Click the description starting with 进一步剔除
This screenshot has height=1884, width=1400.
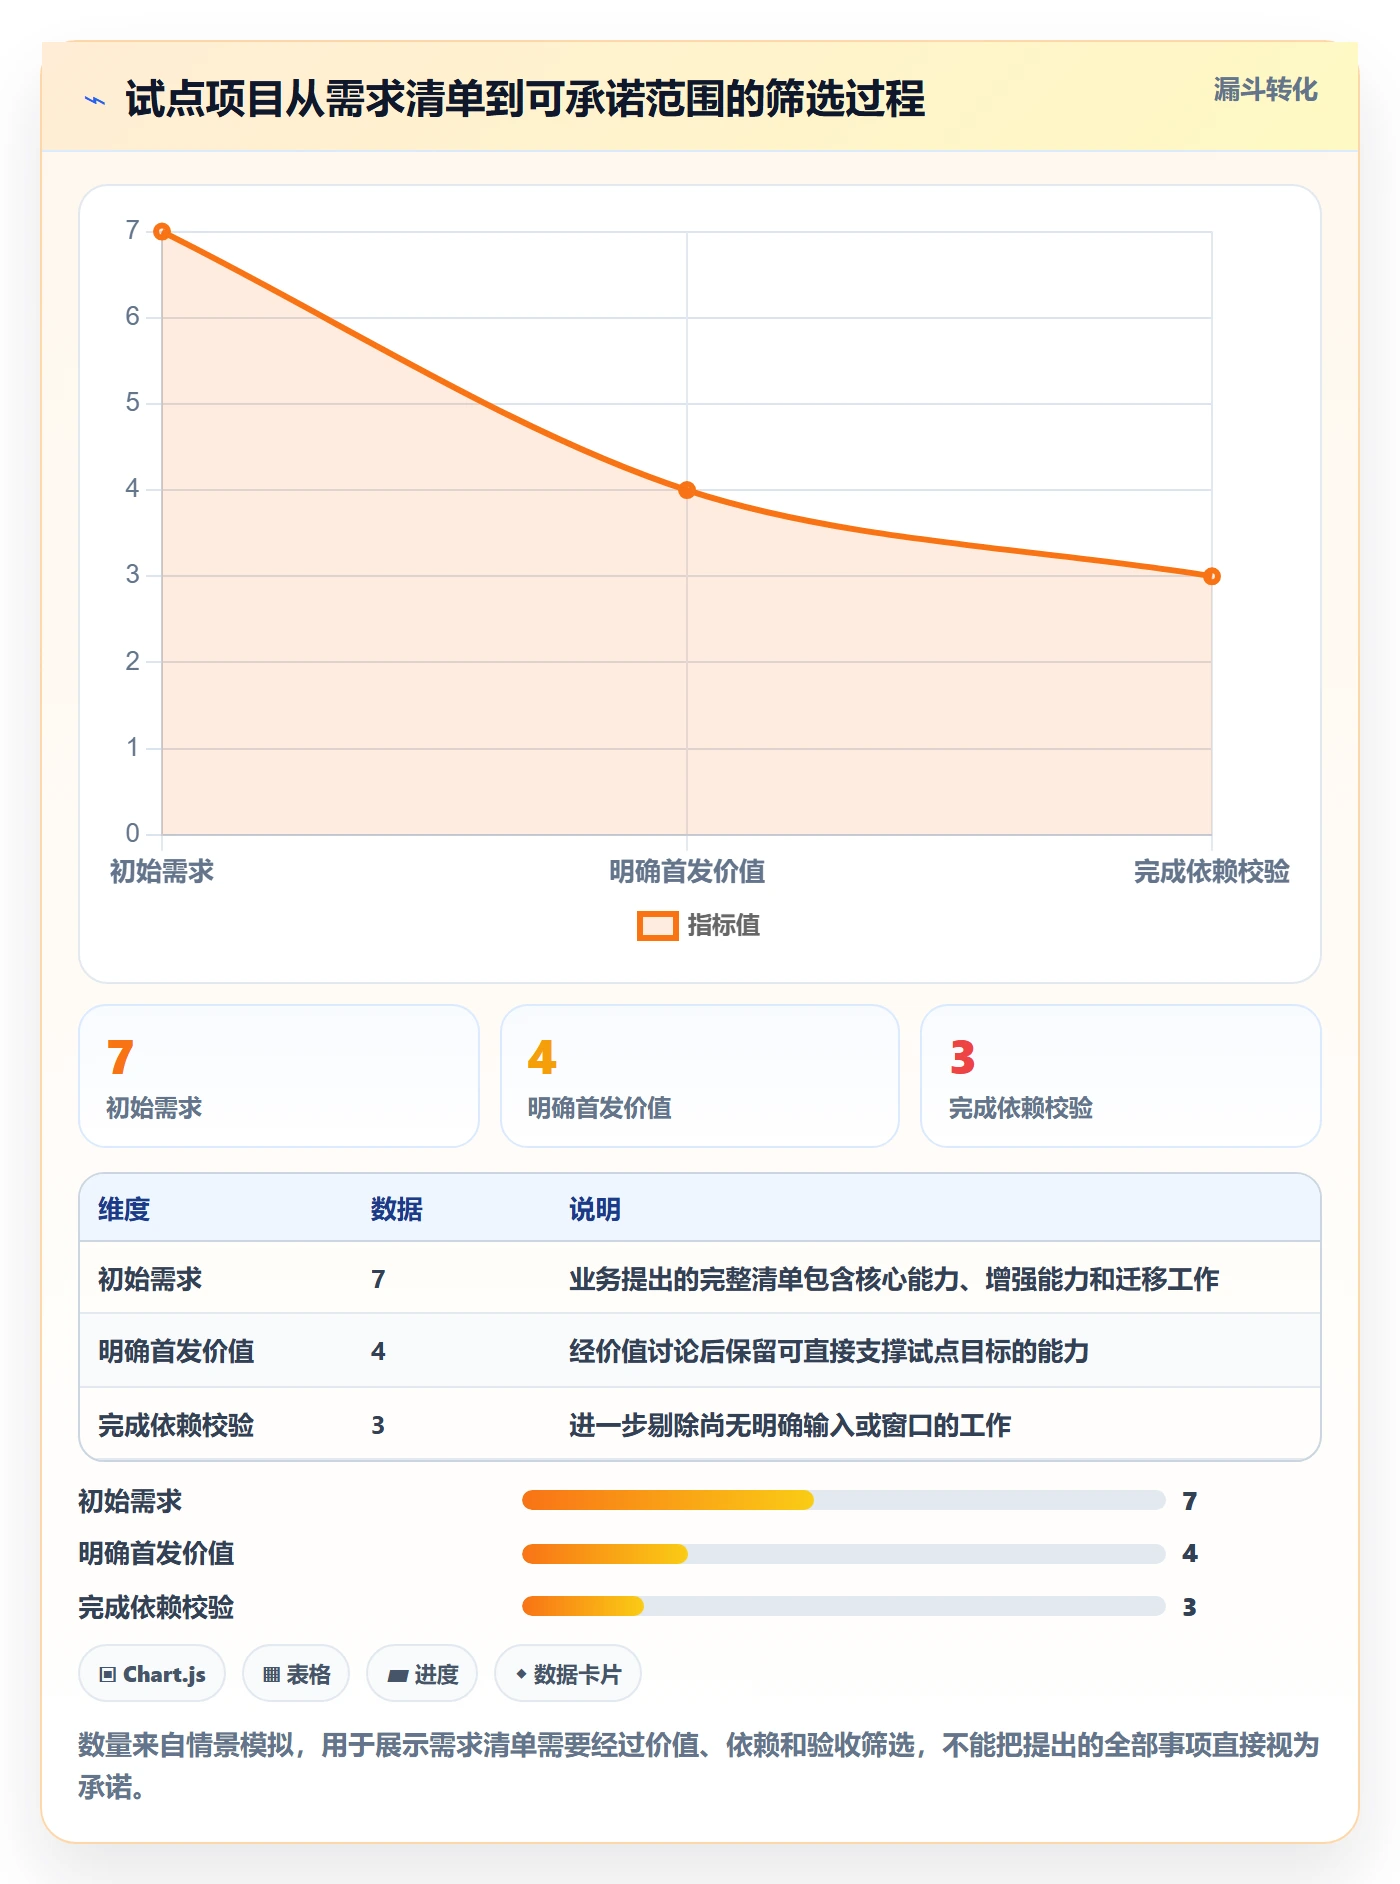click(x=790, y=1425)
